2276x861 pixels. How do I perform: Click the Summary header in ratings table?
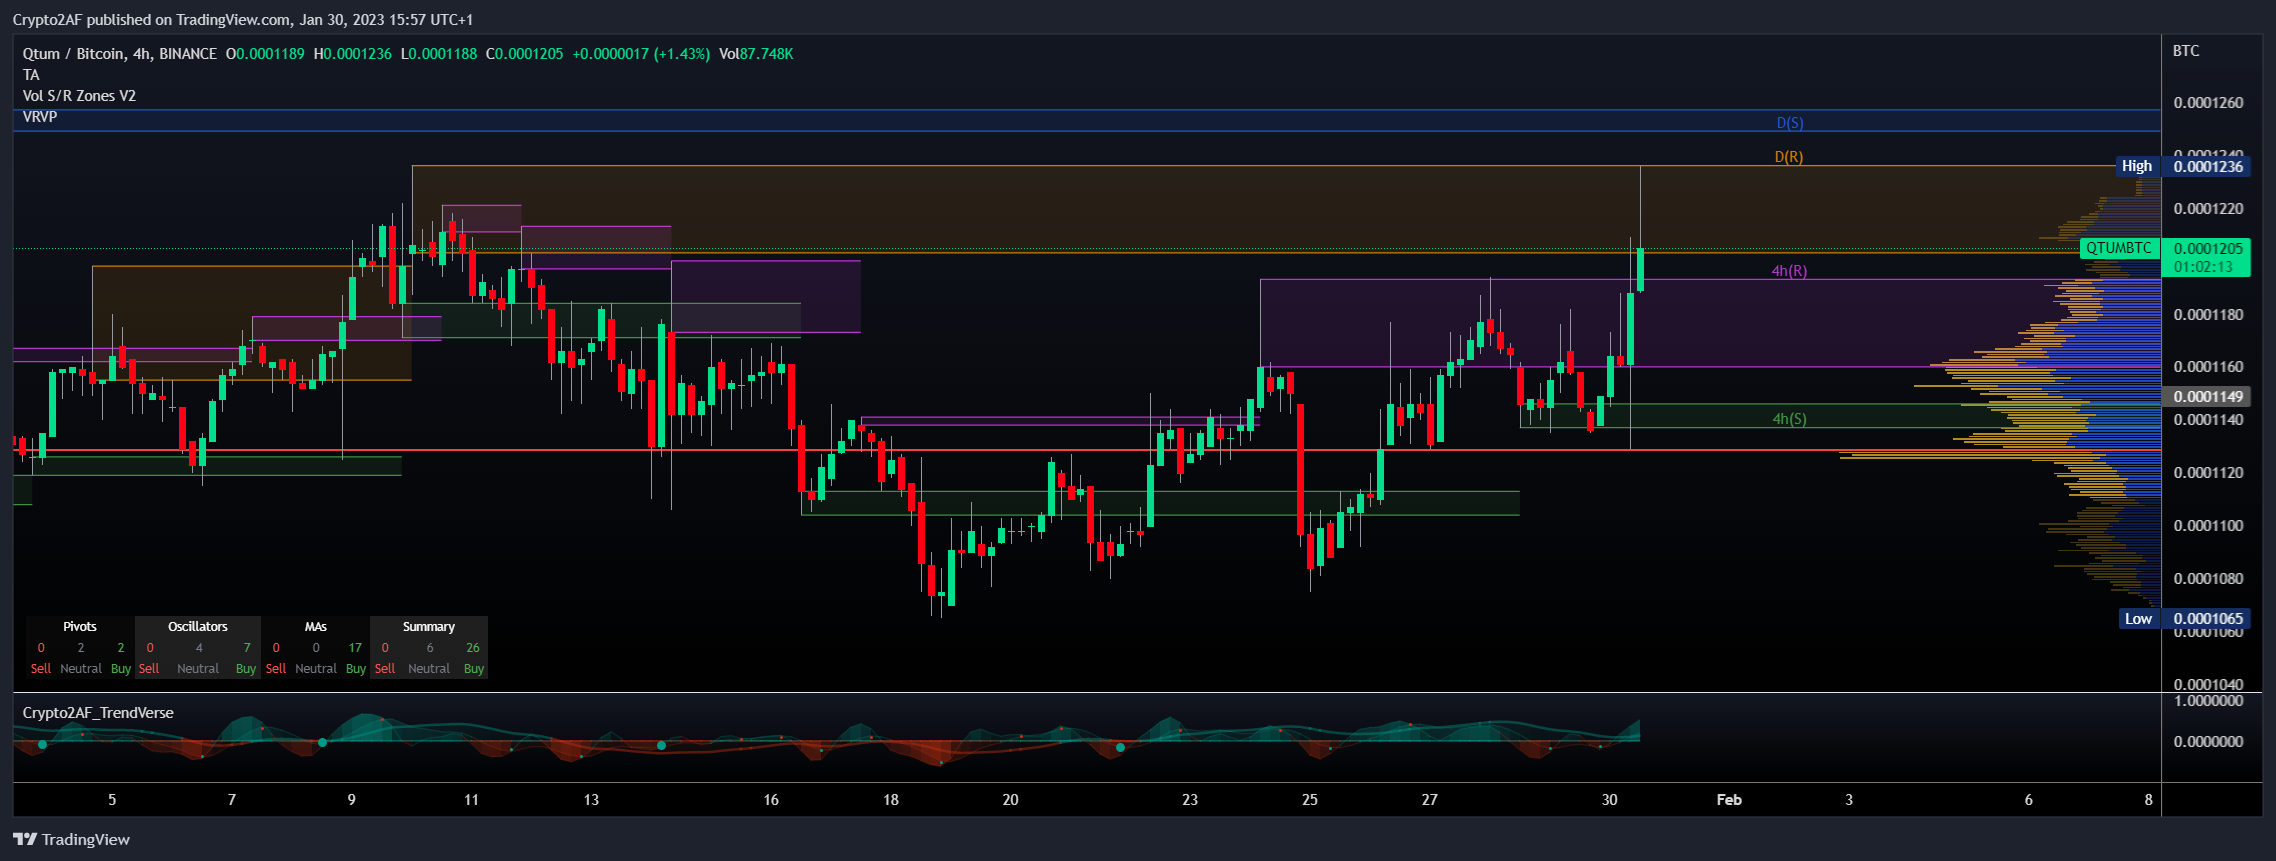pos(429,627)
